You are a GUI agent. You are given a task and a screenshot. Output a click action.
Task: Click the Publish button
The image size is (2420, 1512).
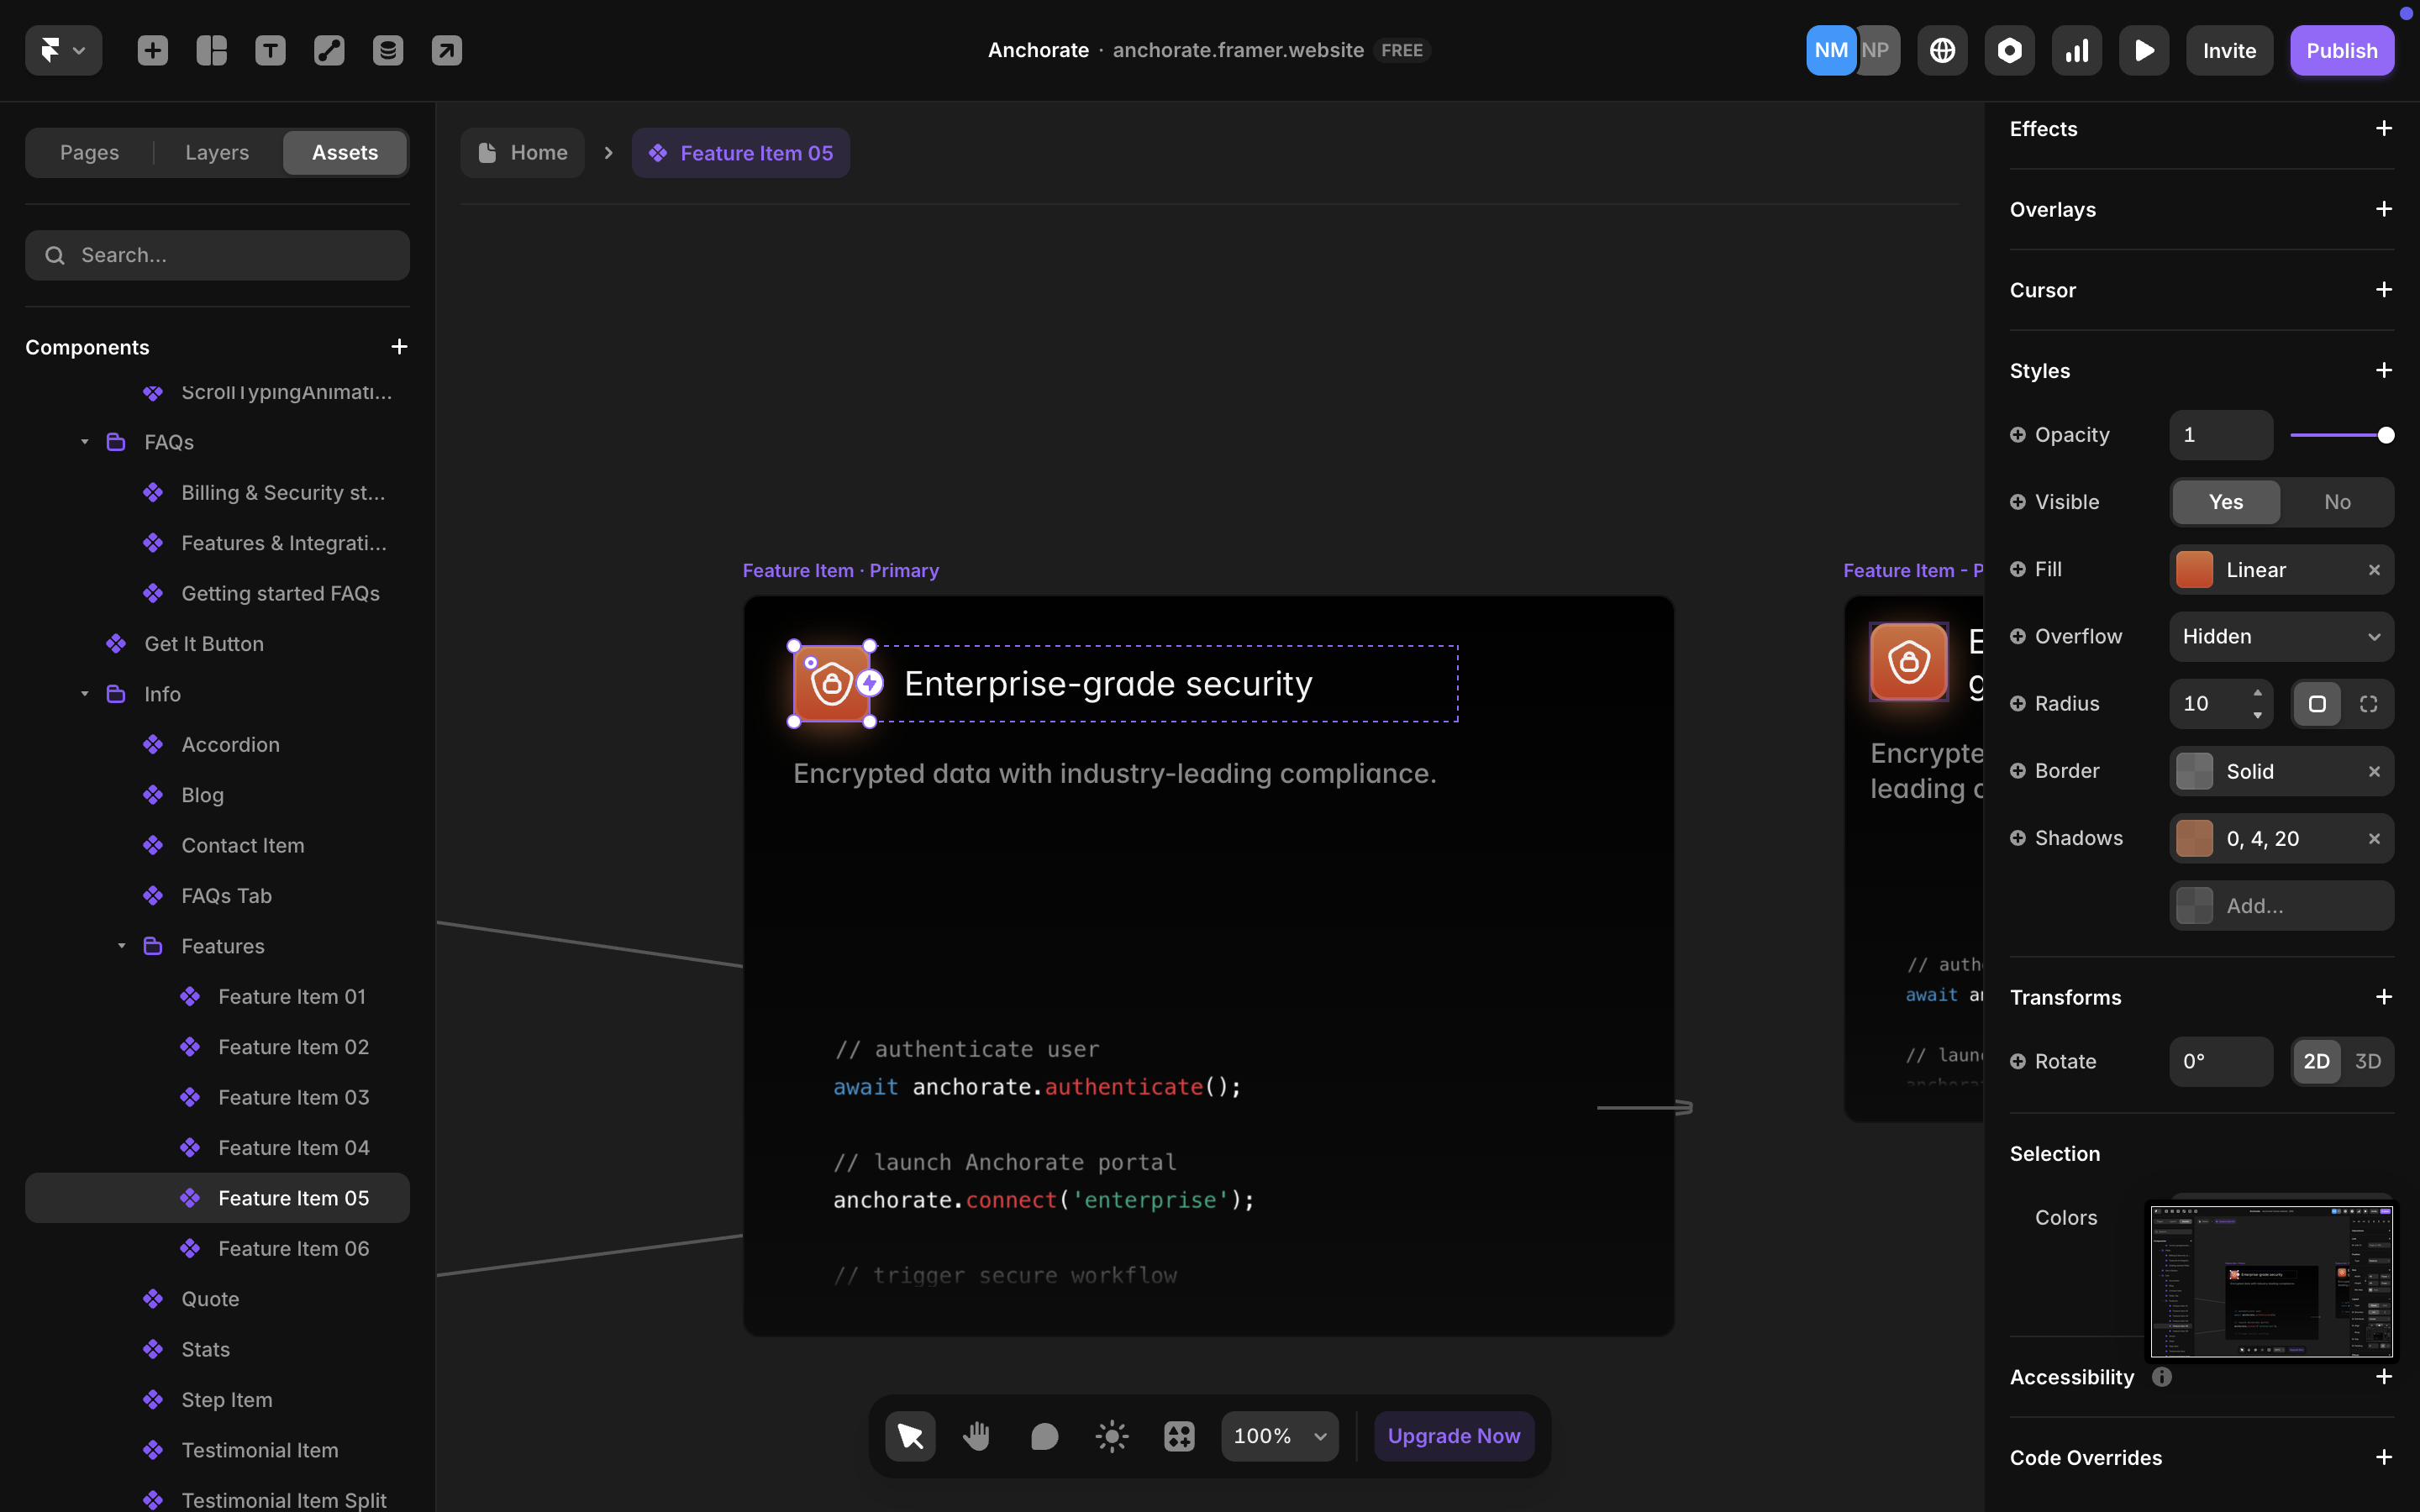click(x=2341, y=50)
